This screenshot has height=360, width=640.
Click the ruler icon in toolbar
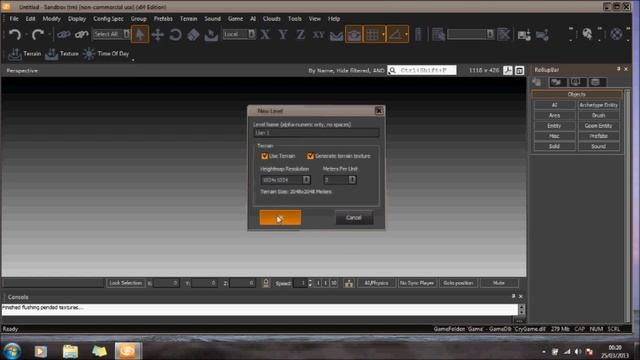tap(418, 35)
